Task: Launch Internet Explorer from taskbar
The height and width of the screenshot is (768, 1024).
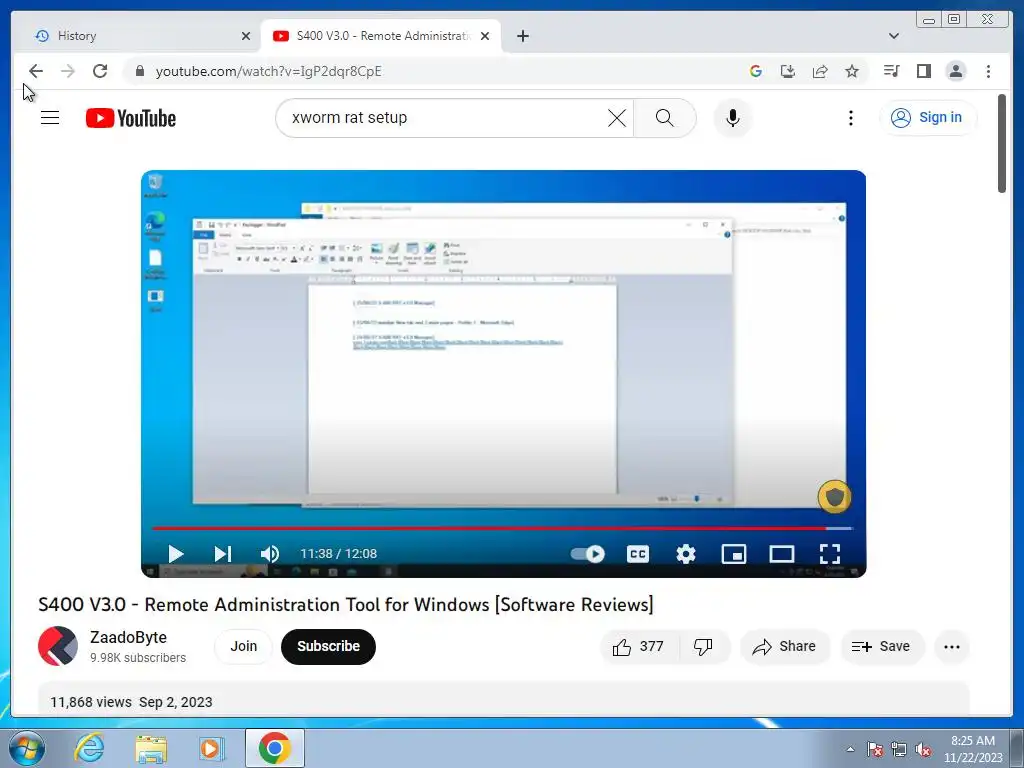Action: coord(89,748)
